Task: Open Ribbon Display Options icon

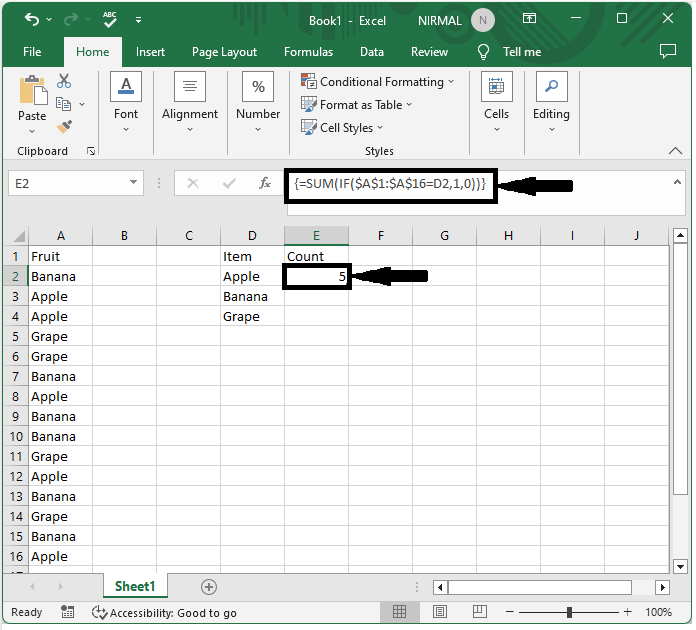Action: point(529,19)
